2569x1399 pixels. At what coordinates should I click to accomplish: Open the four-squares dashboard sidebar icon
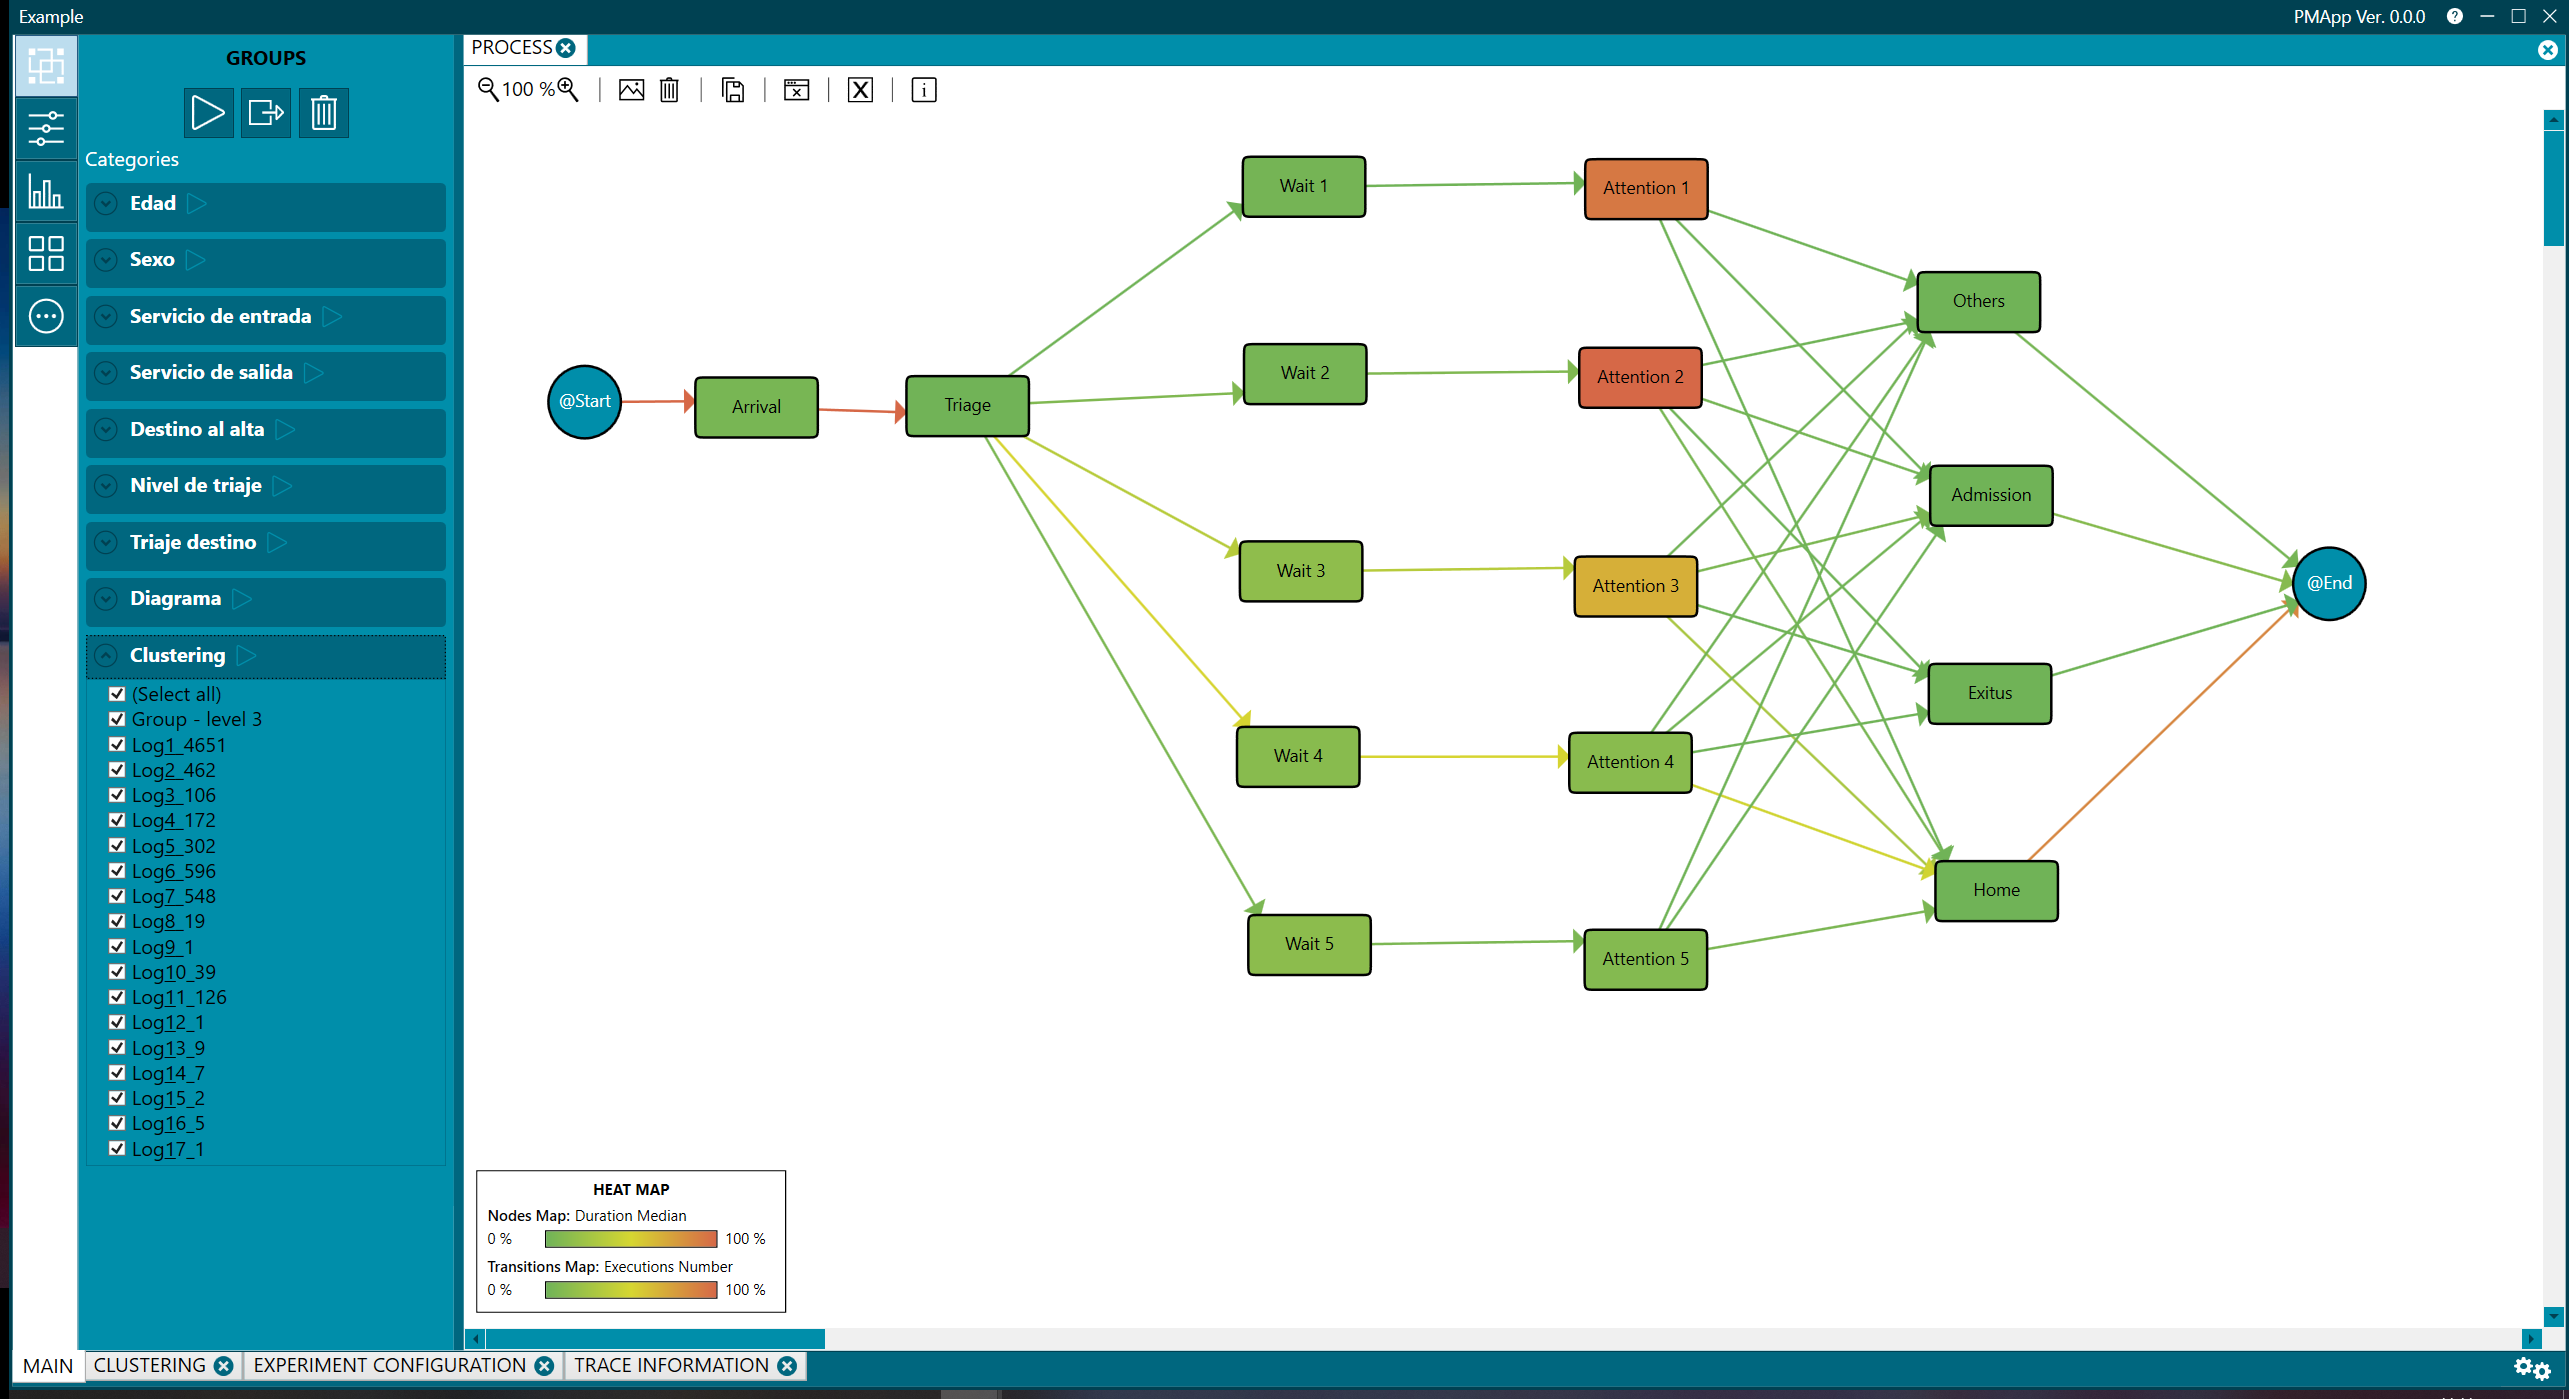coord(46,254)
